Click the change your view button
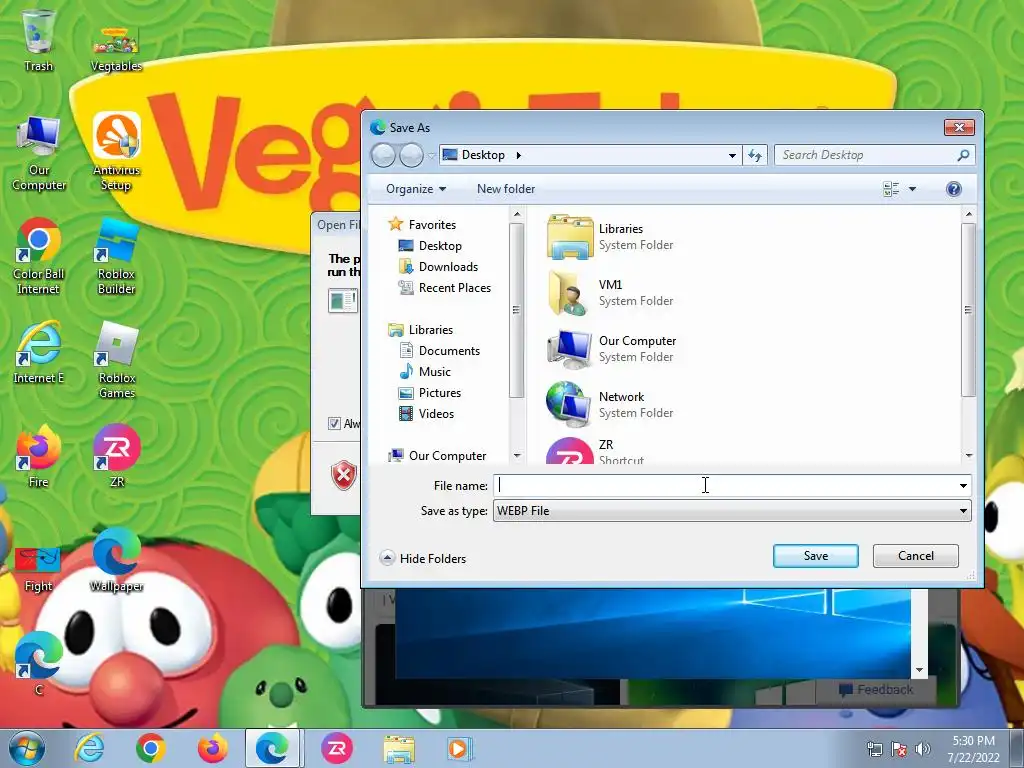 891,189
